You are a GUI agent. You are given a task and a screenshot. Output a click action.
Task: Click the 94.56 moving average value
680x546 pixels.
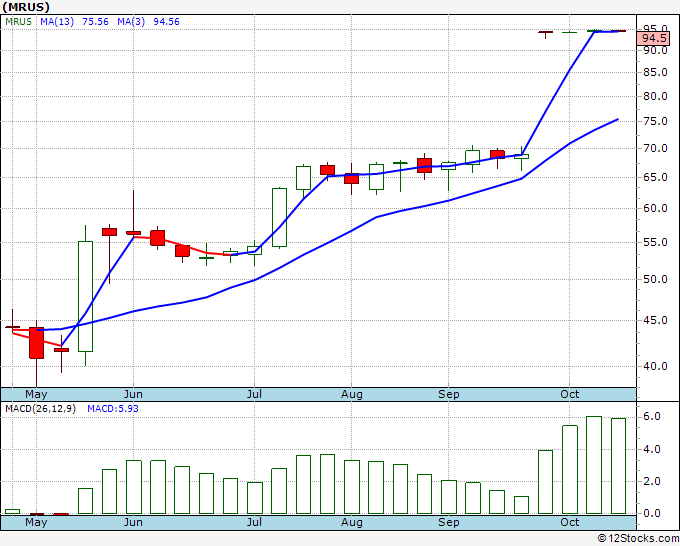[167, 22]
